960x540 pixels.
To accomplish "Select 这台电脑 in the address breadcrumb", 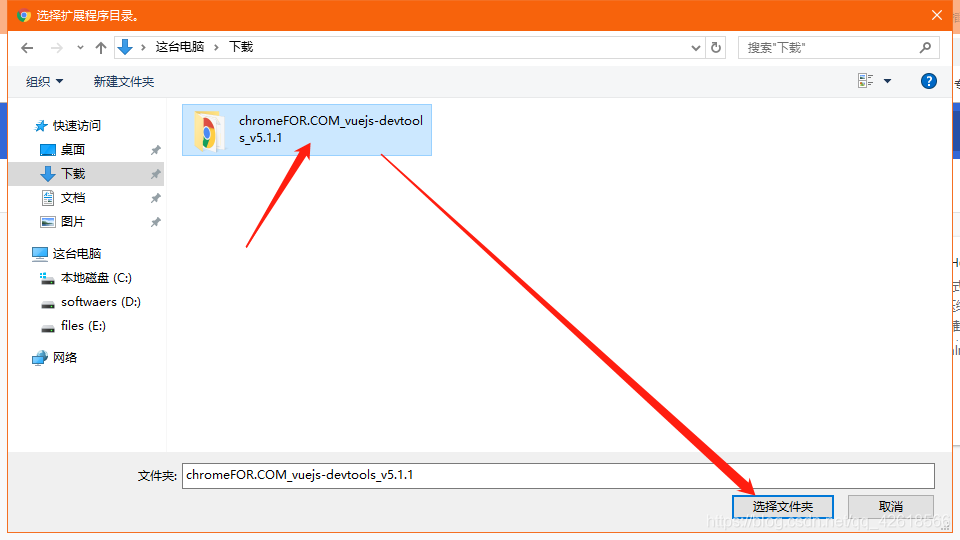I will [179, 47].
